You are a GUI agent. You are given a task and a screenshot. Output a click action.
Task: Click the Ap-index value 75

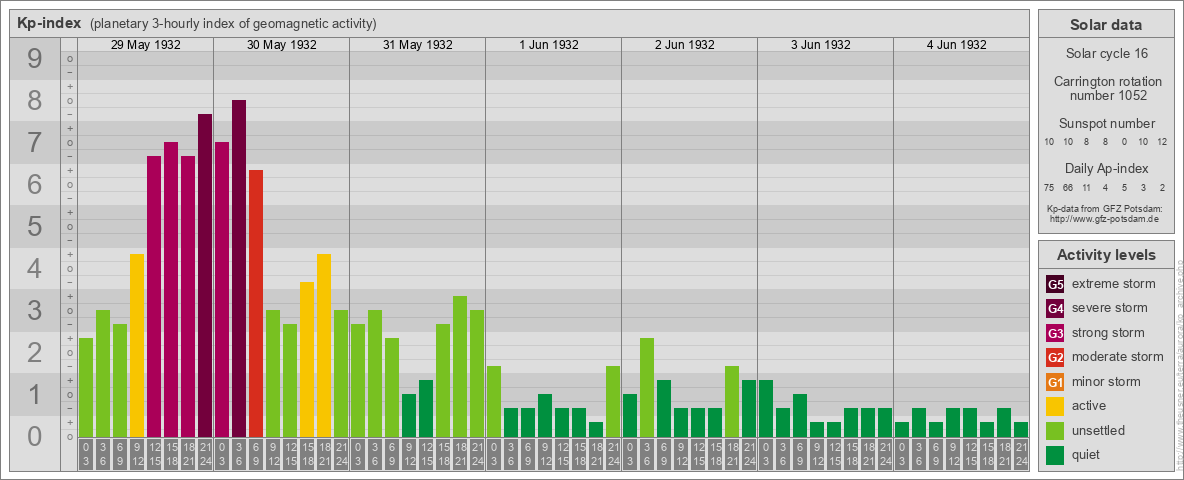coord(1050,188)
